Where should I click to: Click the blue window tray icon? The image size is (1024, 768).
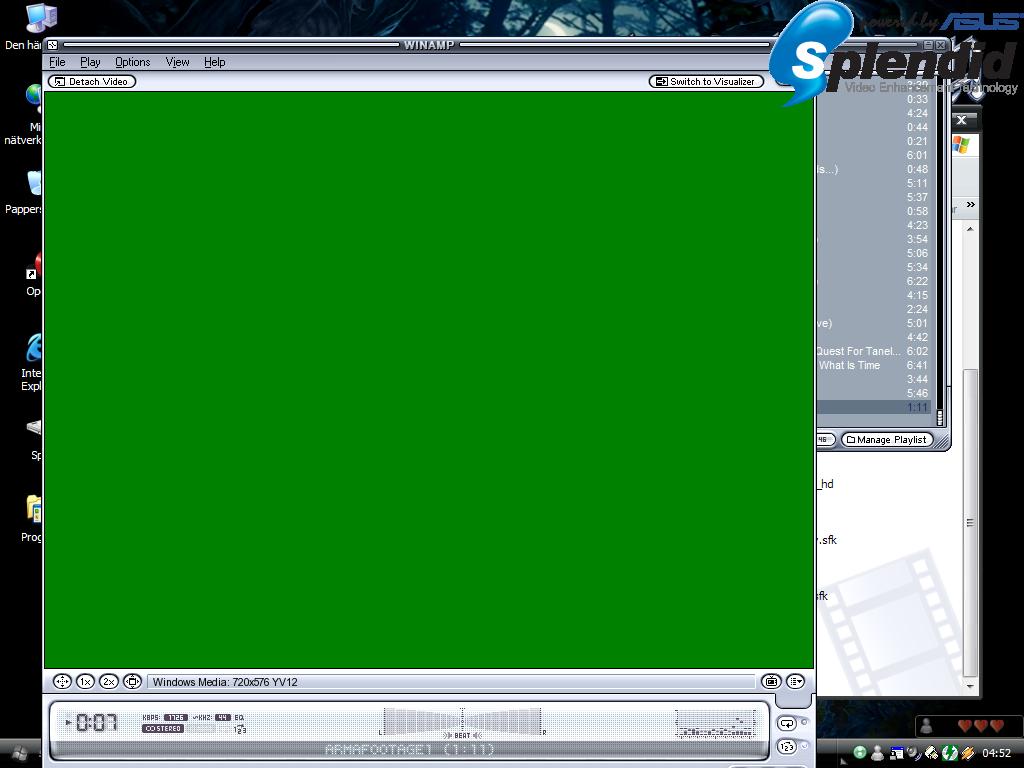point(896,752)
